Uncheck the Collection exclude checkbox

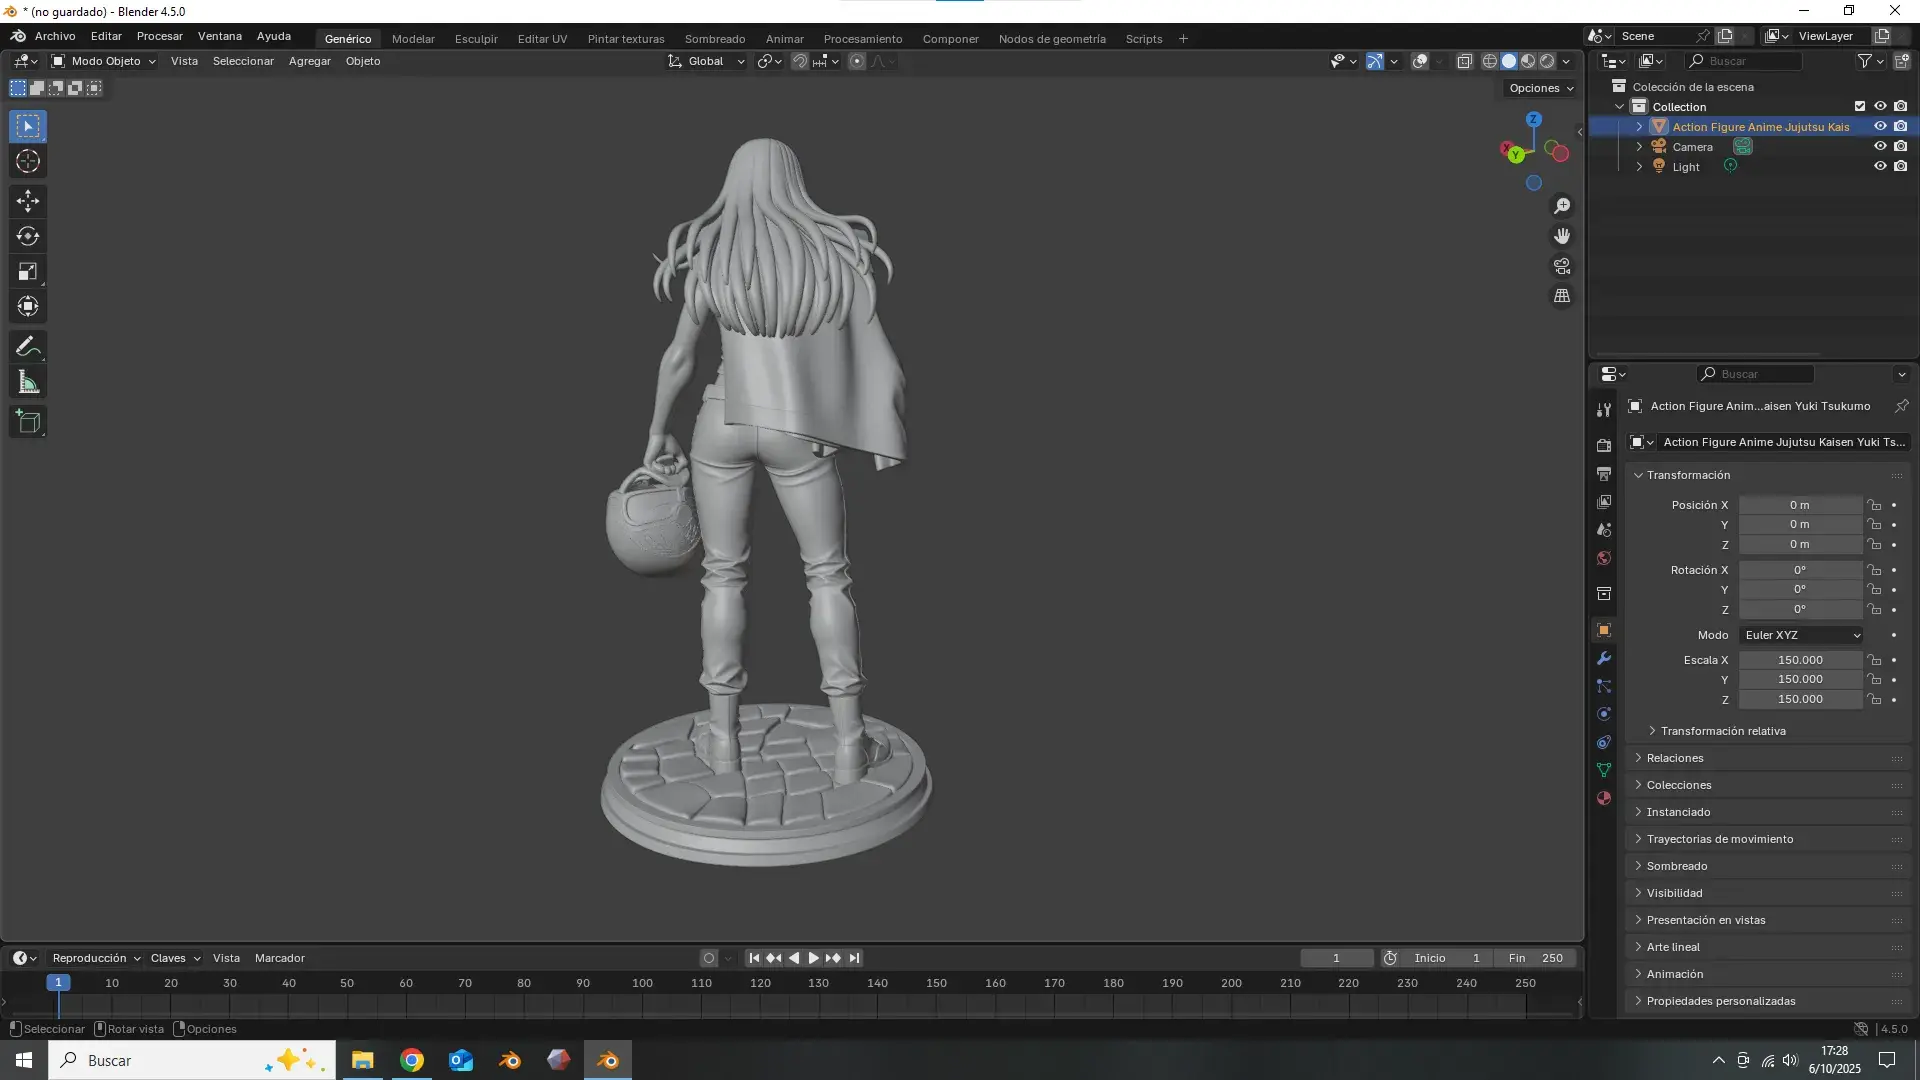click(x=1860, y=106)
